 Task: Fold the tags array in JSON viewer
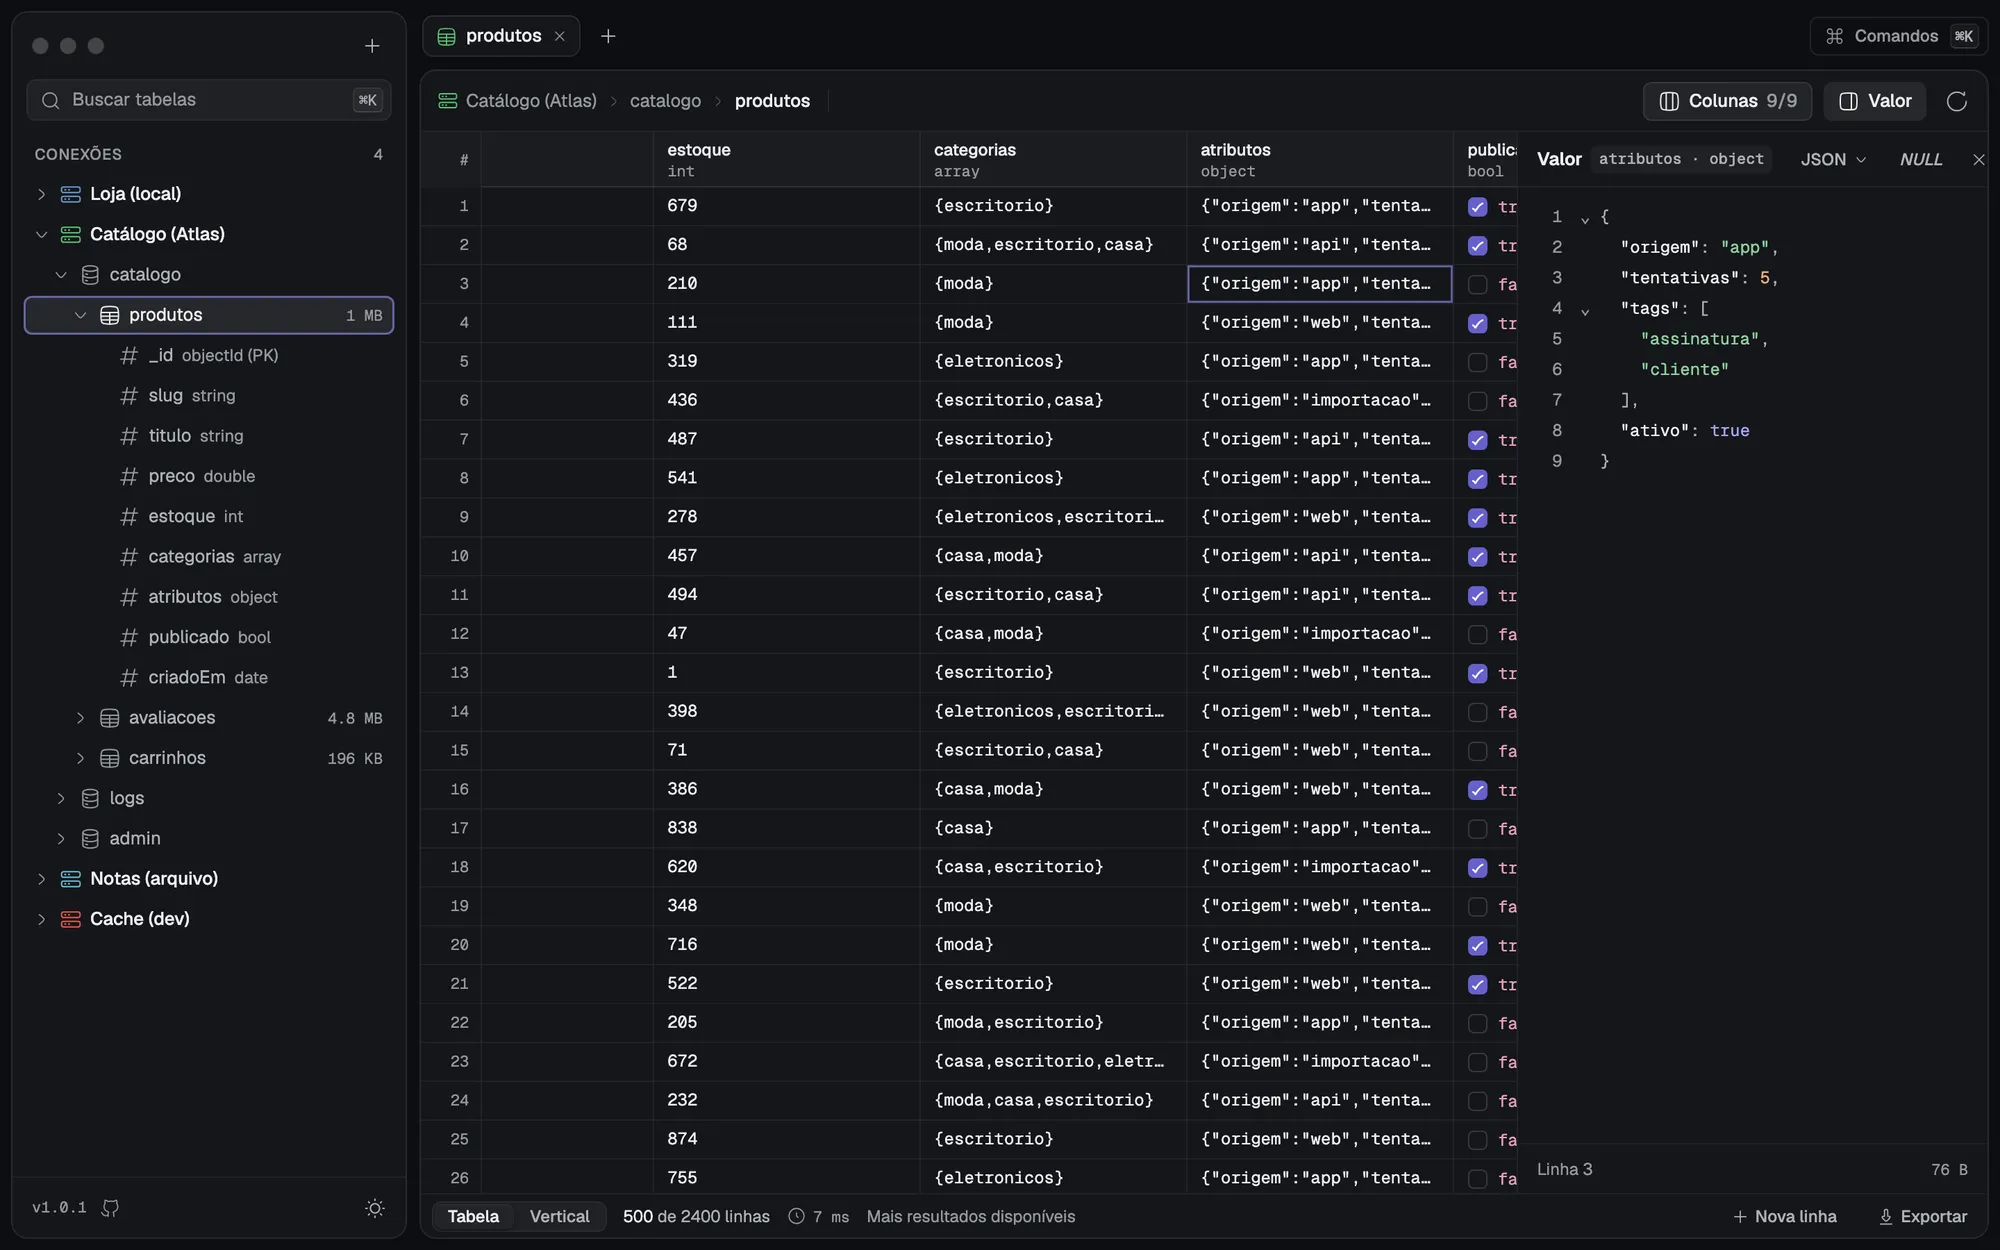1585,311
